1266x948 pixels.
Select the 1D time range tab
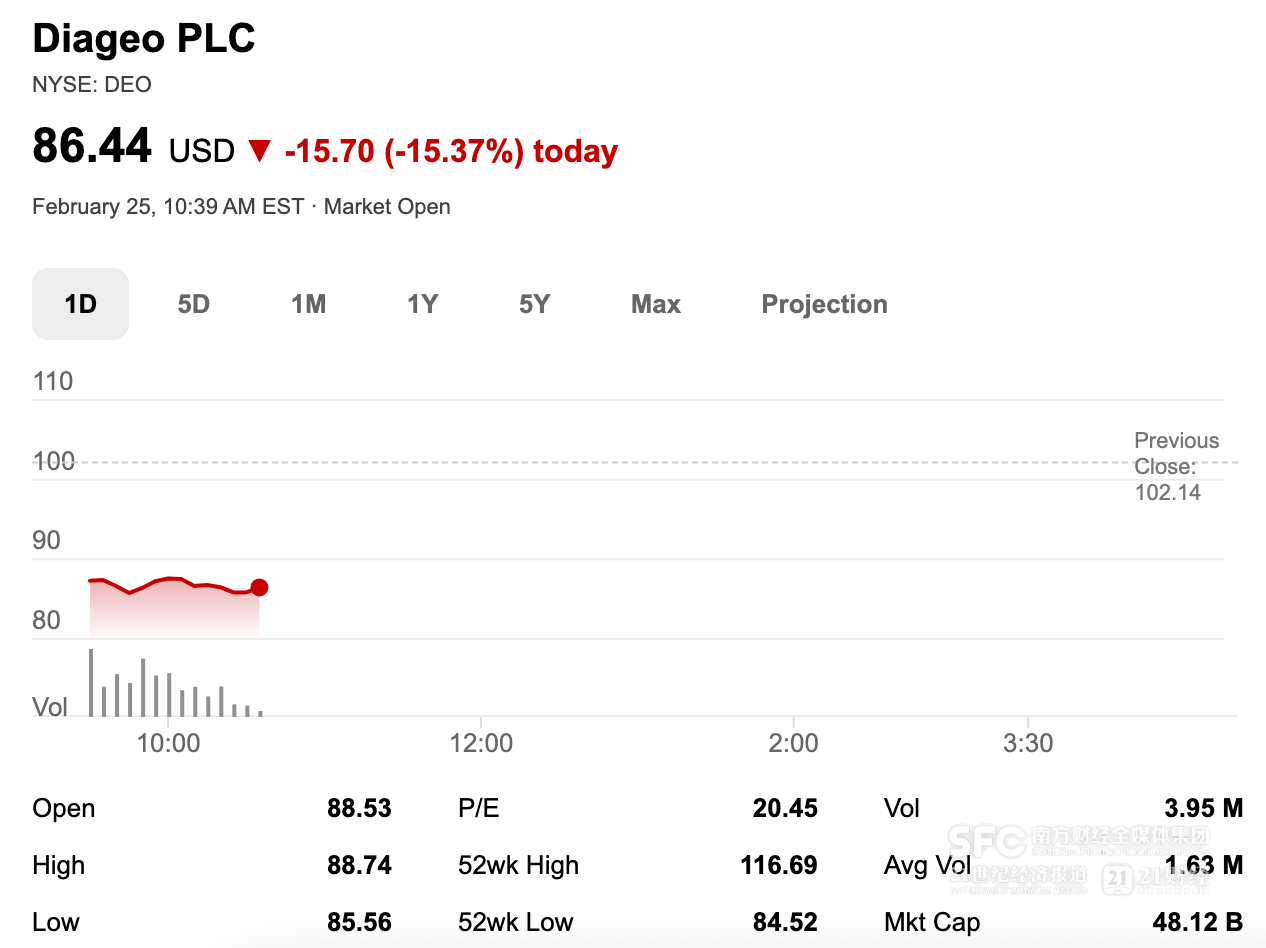[80, 304]
